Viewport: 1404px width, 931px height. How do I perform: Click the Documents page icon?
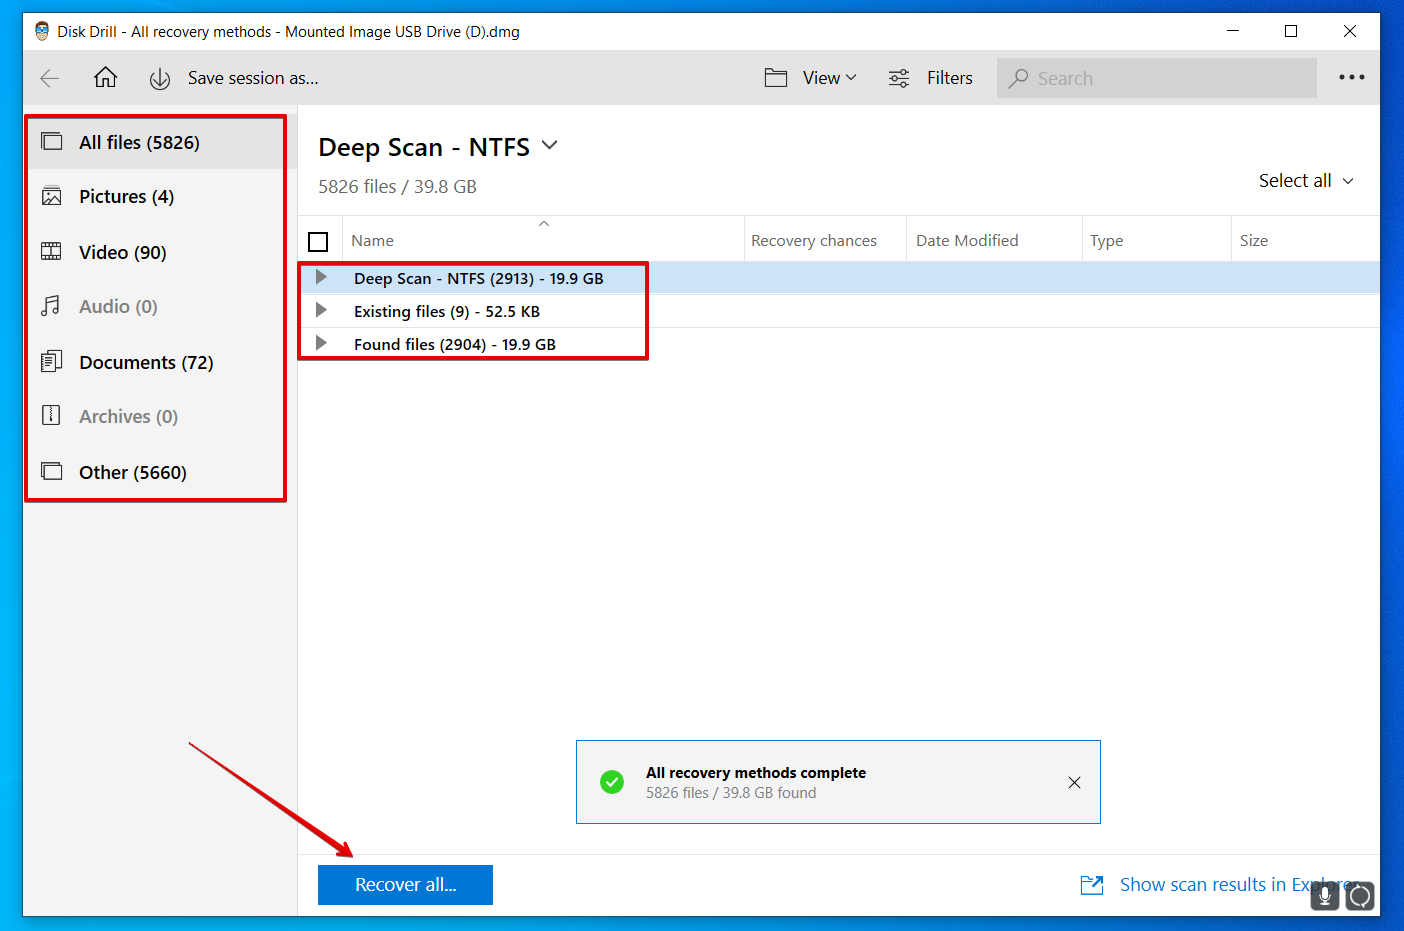51,361
